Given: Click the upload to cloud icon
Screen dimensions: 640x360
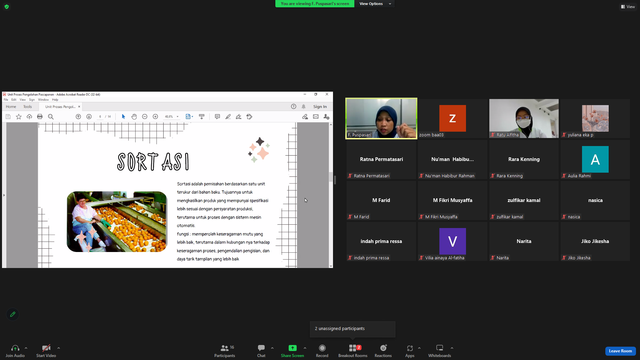Looking at the screenshot, I should [x=29, y=117].
